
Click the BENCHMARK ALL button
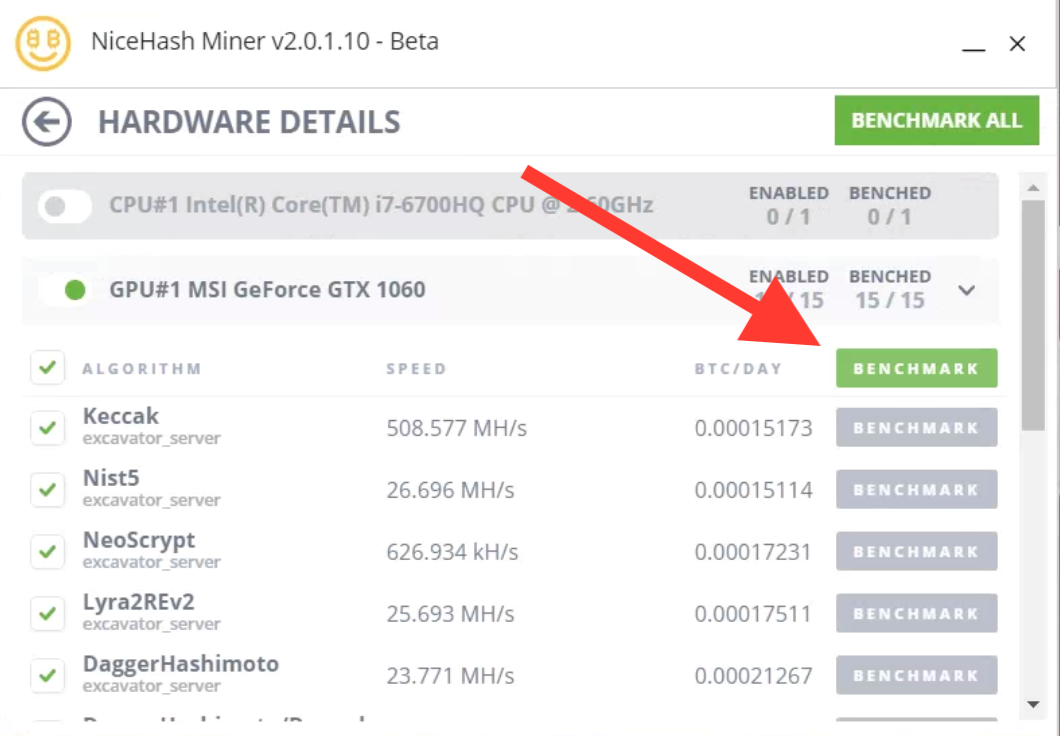tap(936, 120)
